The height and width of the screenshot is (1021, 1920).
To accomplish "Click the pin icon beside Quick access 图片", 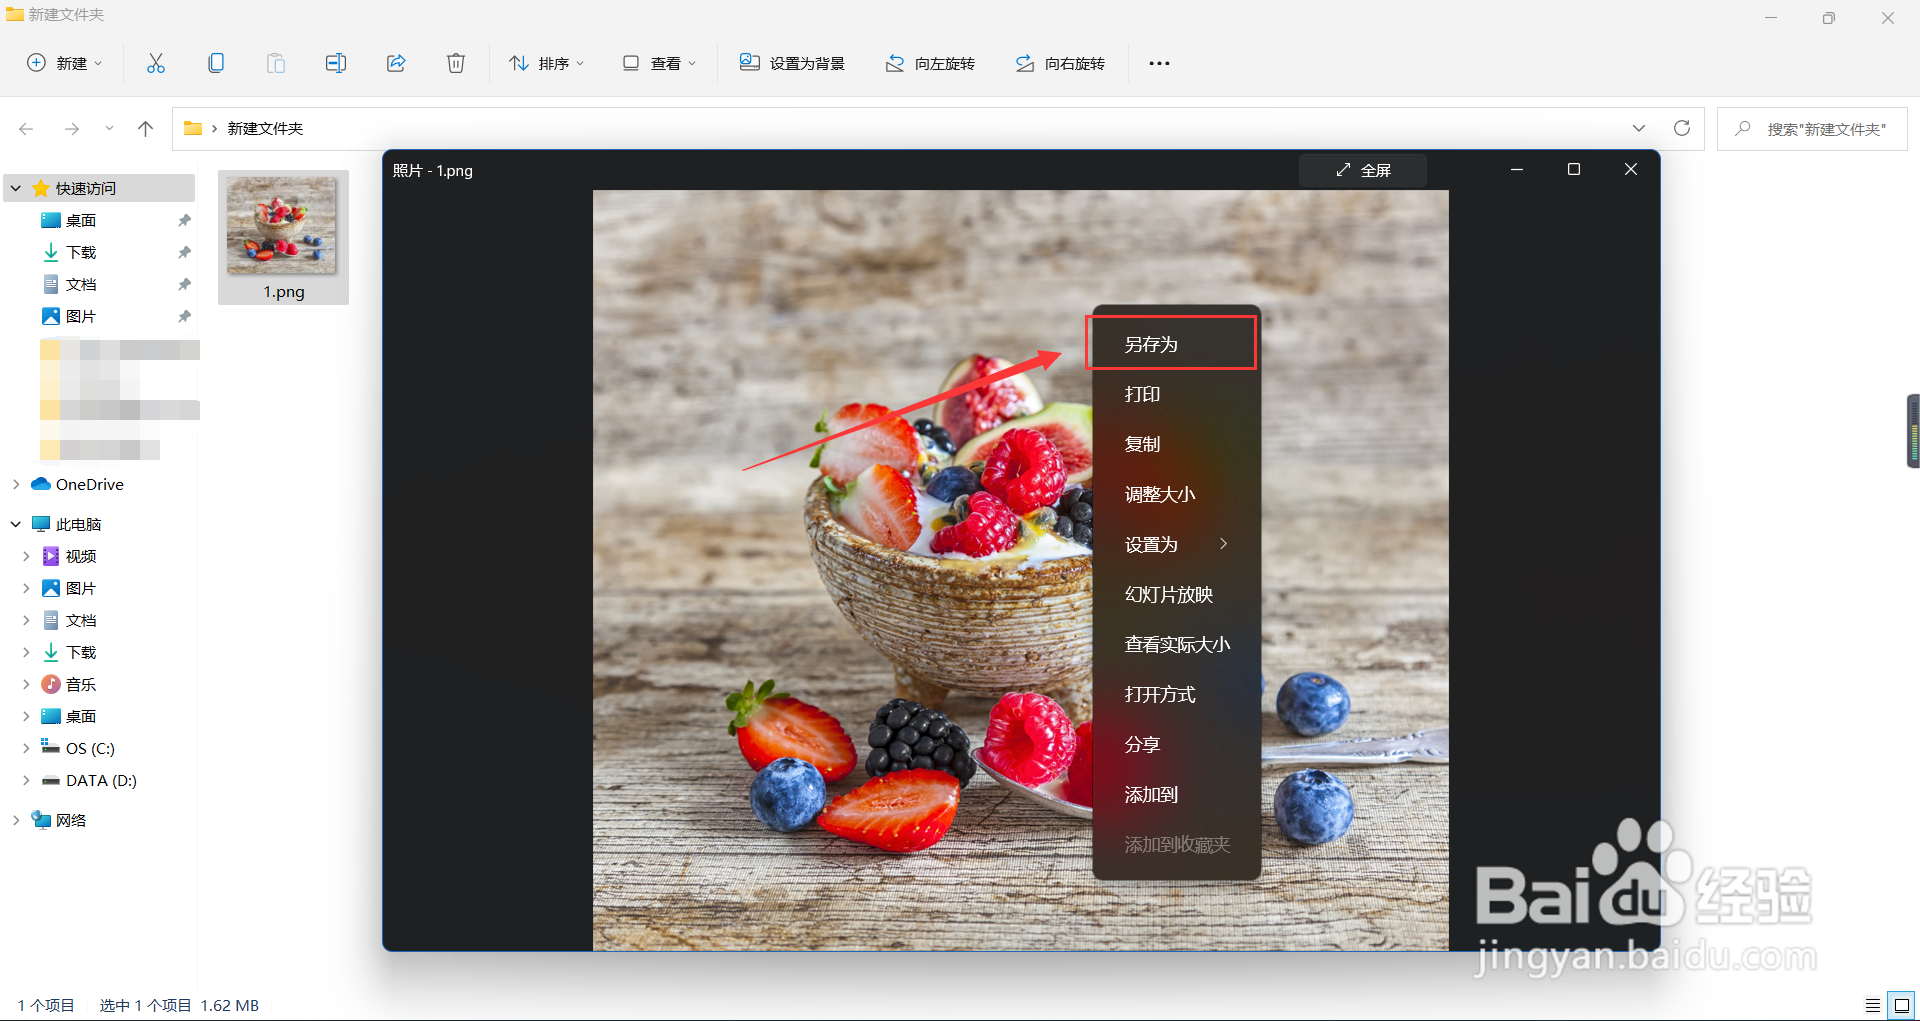I will point(184,316).
